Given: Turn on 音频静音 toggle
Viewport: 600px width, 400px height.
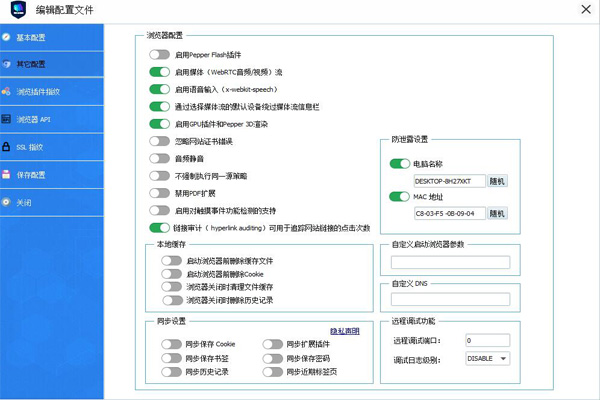Looking at the screenshot, I should click(160, 158).
